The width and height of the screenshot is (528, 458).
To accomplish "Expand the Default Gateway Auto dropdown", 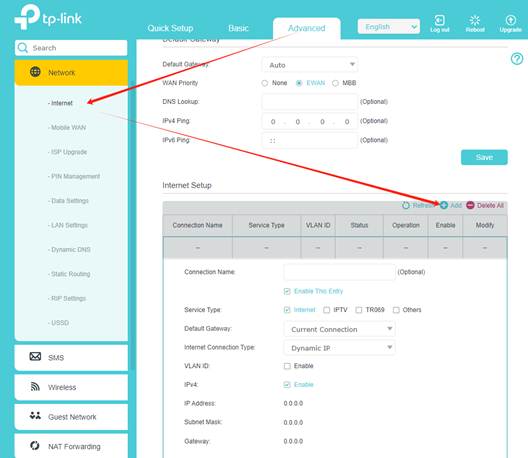I will [309, 65].
